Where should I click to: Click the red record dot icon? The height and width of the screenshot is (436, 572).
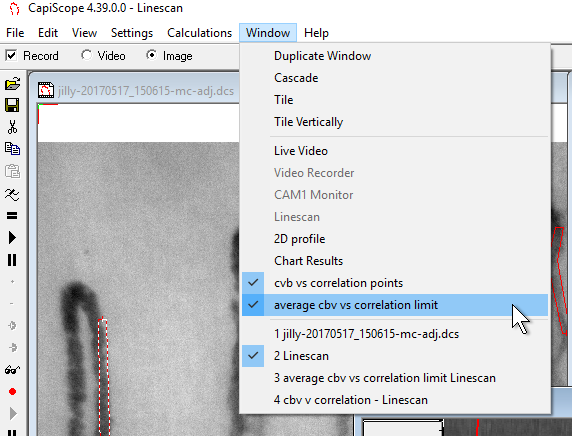pyautogui.click(x=12, y=391)
